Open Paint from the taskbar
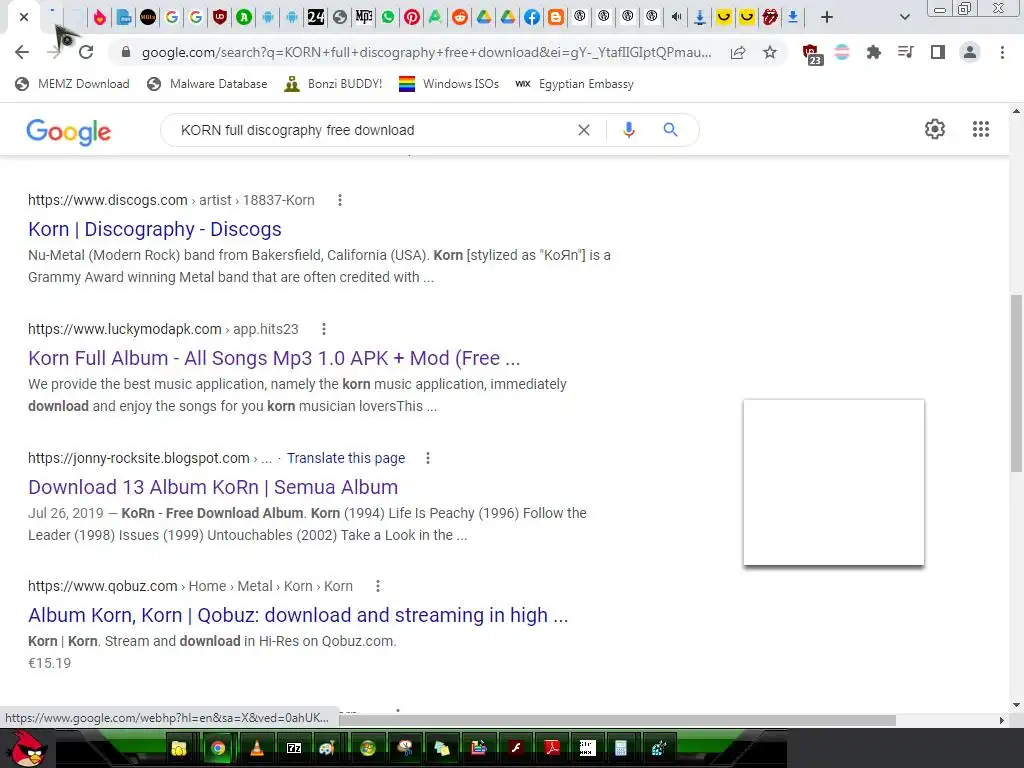 pyautogui.click(x=327, y=748)
